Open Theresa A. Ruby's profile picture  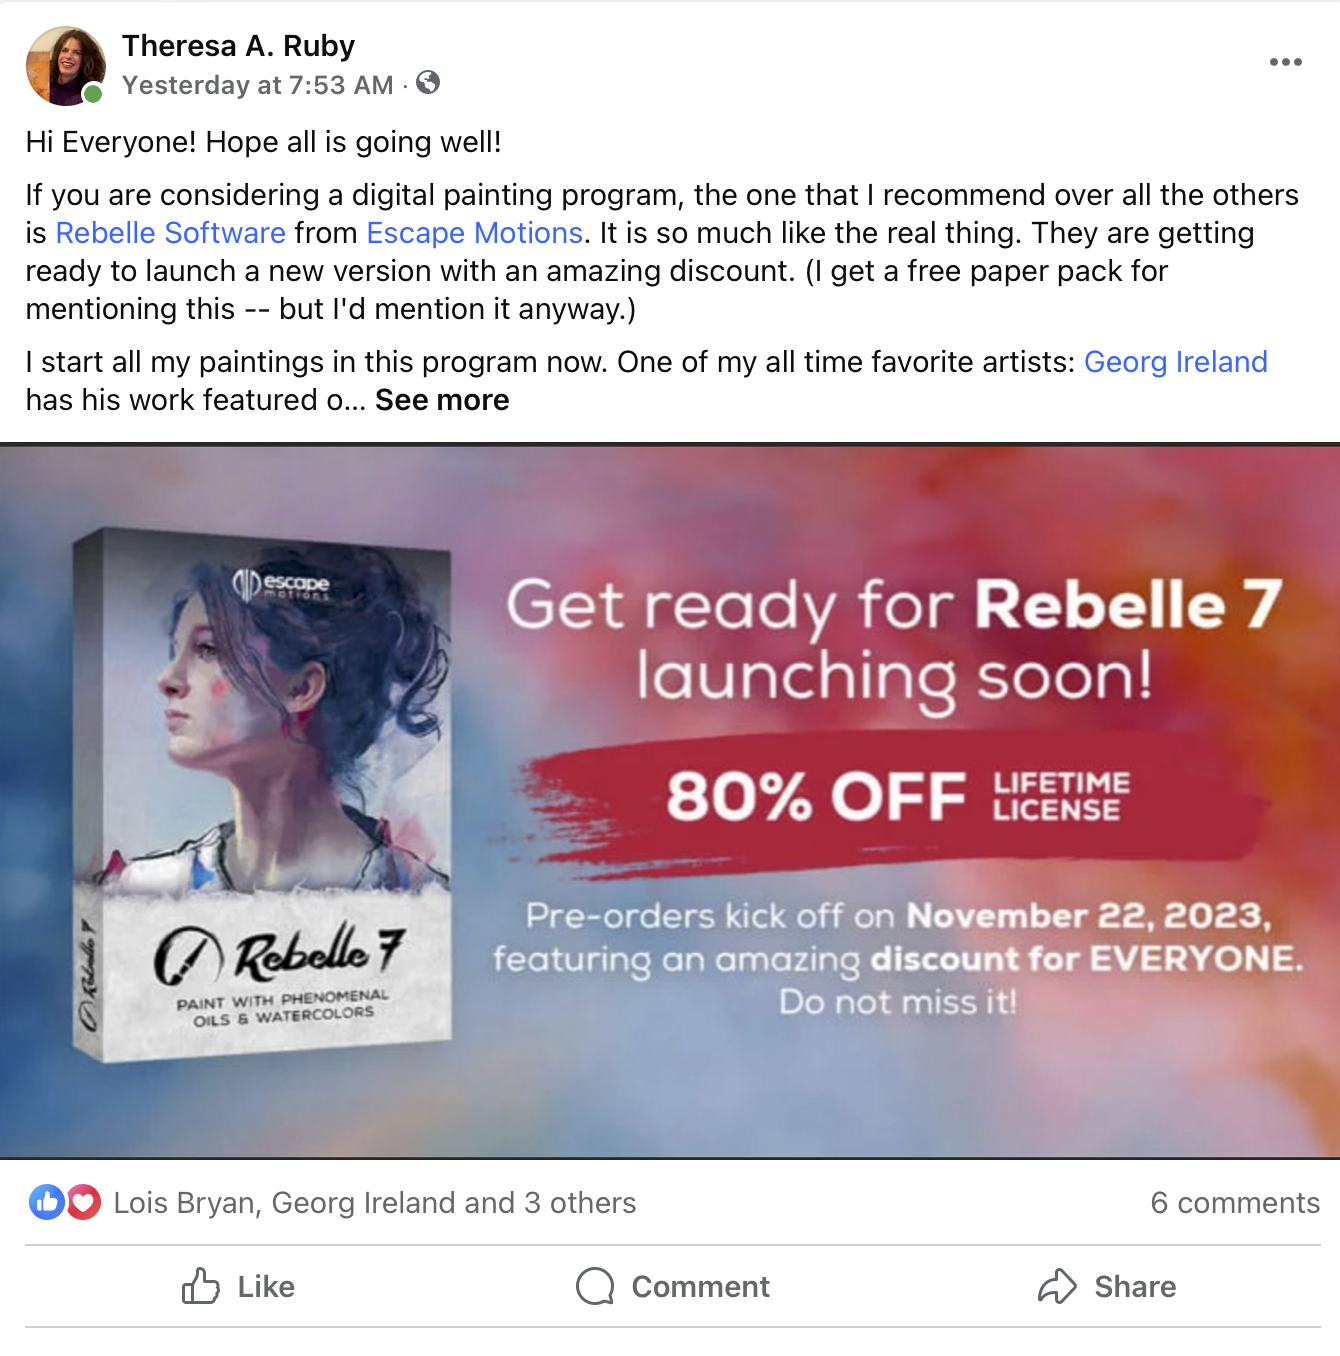[x=65, y=66]
